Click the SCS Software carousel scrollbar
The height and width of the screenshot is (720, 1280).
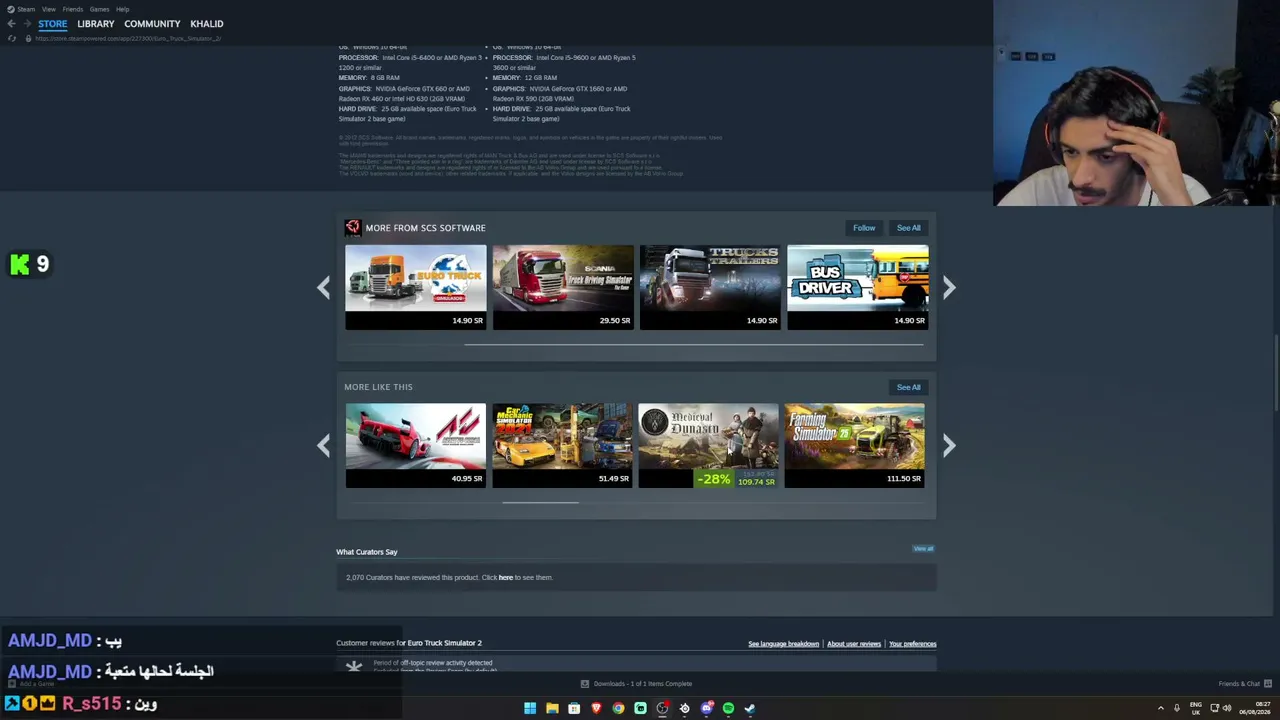tap(693, 345)
